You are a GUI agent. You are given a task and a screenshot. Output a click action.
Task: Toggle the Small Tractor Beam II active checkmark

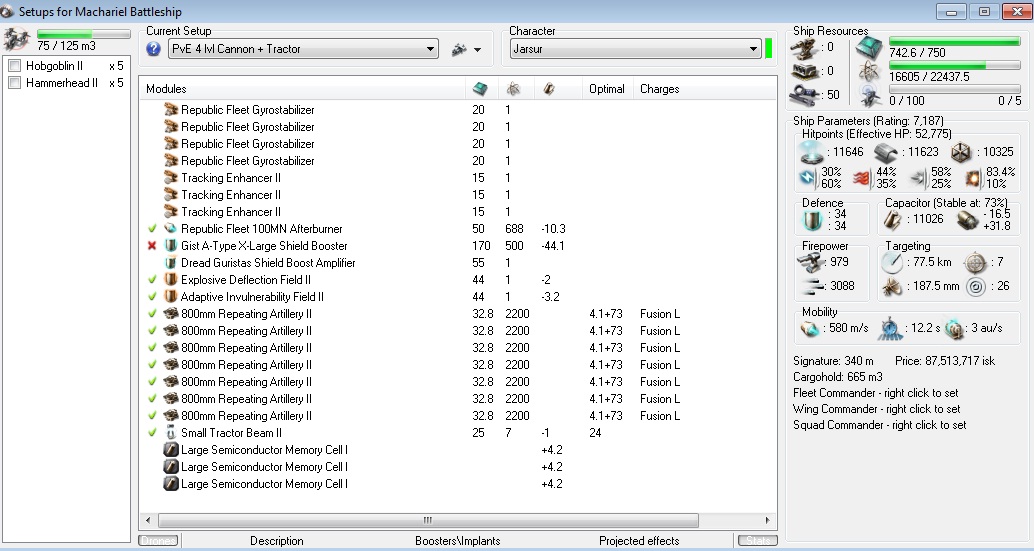(152, 432)
